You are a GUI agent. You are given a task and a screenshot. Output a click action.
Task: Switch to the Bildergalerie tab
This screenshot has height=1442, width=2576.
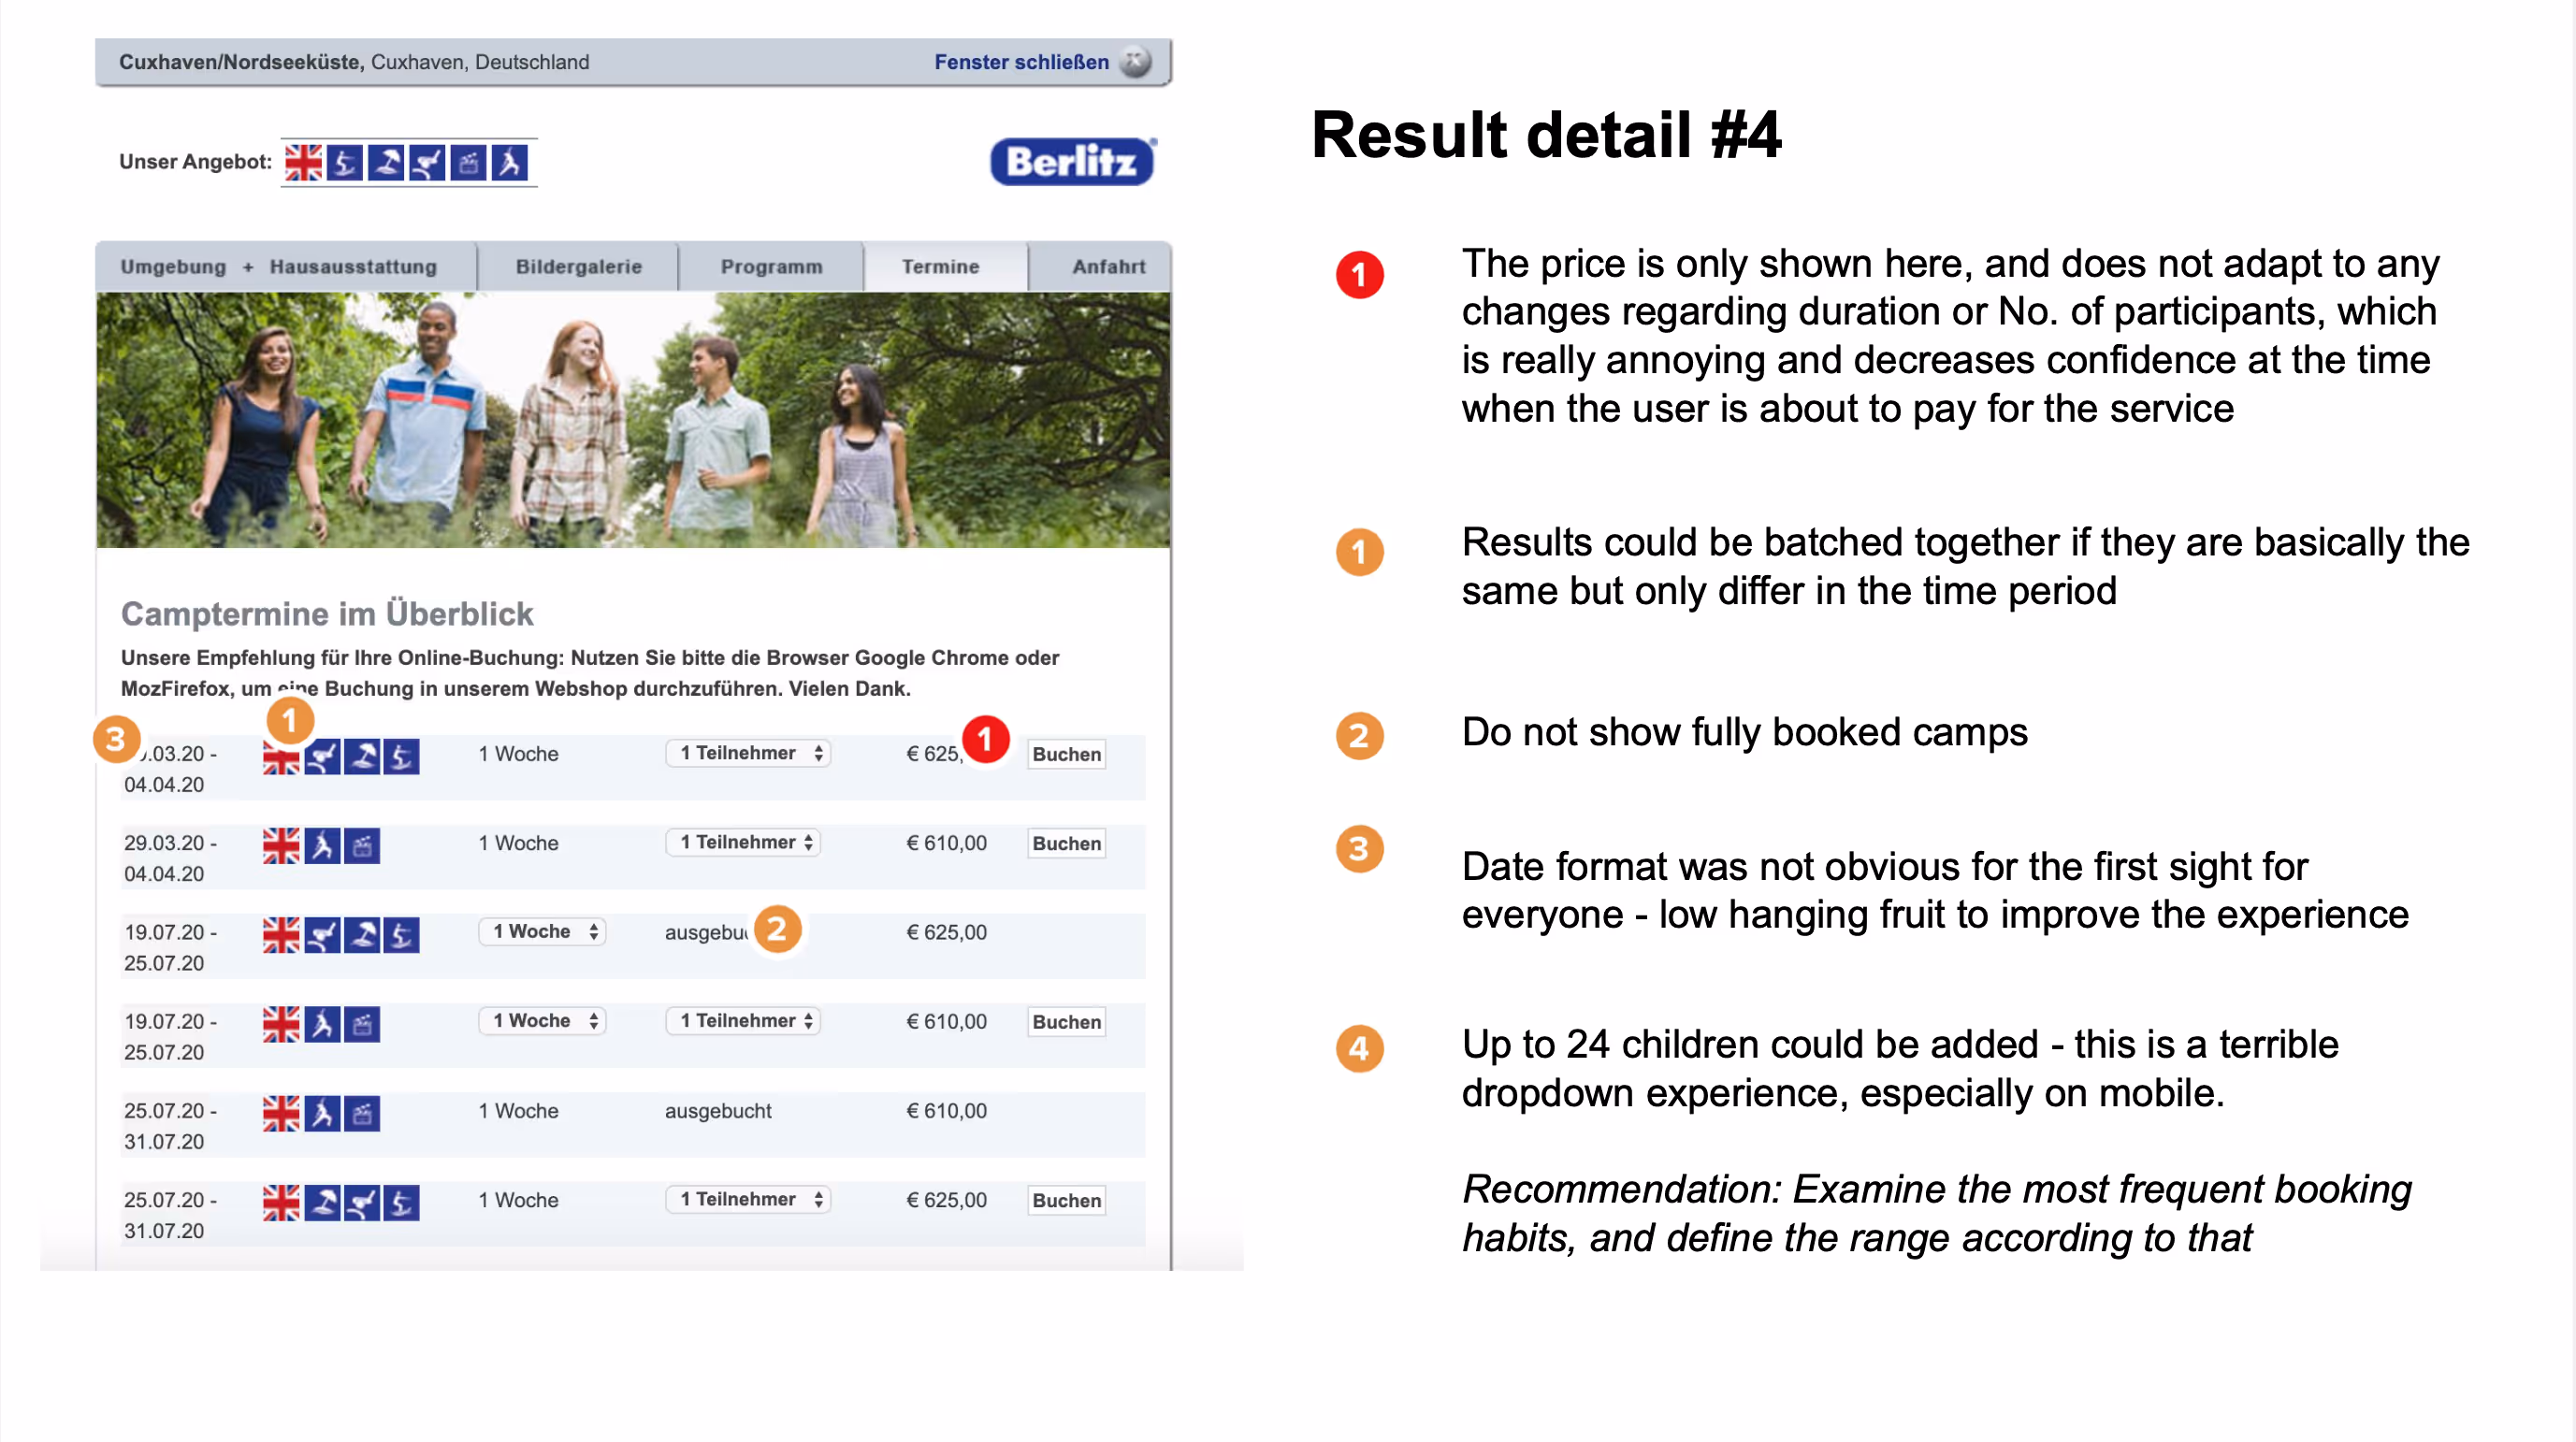(578, 267)
